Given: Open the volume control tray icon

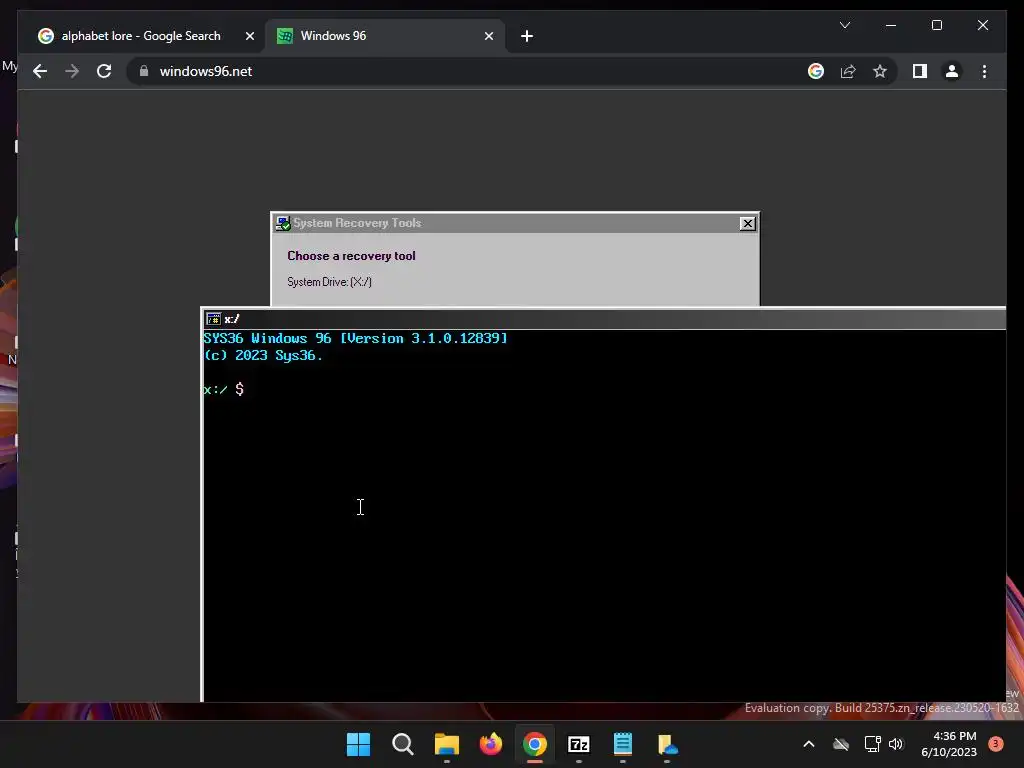Looking at the screenshot, I should coord(896,744).
